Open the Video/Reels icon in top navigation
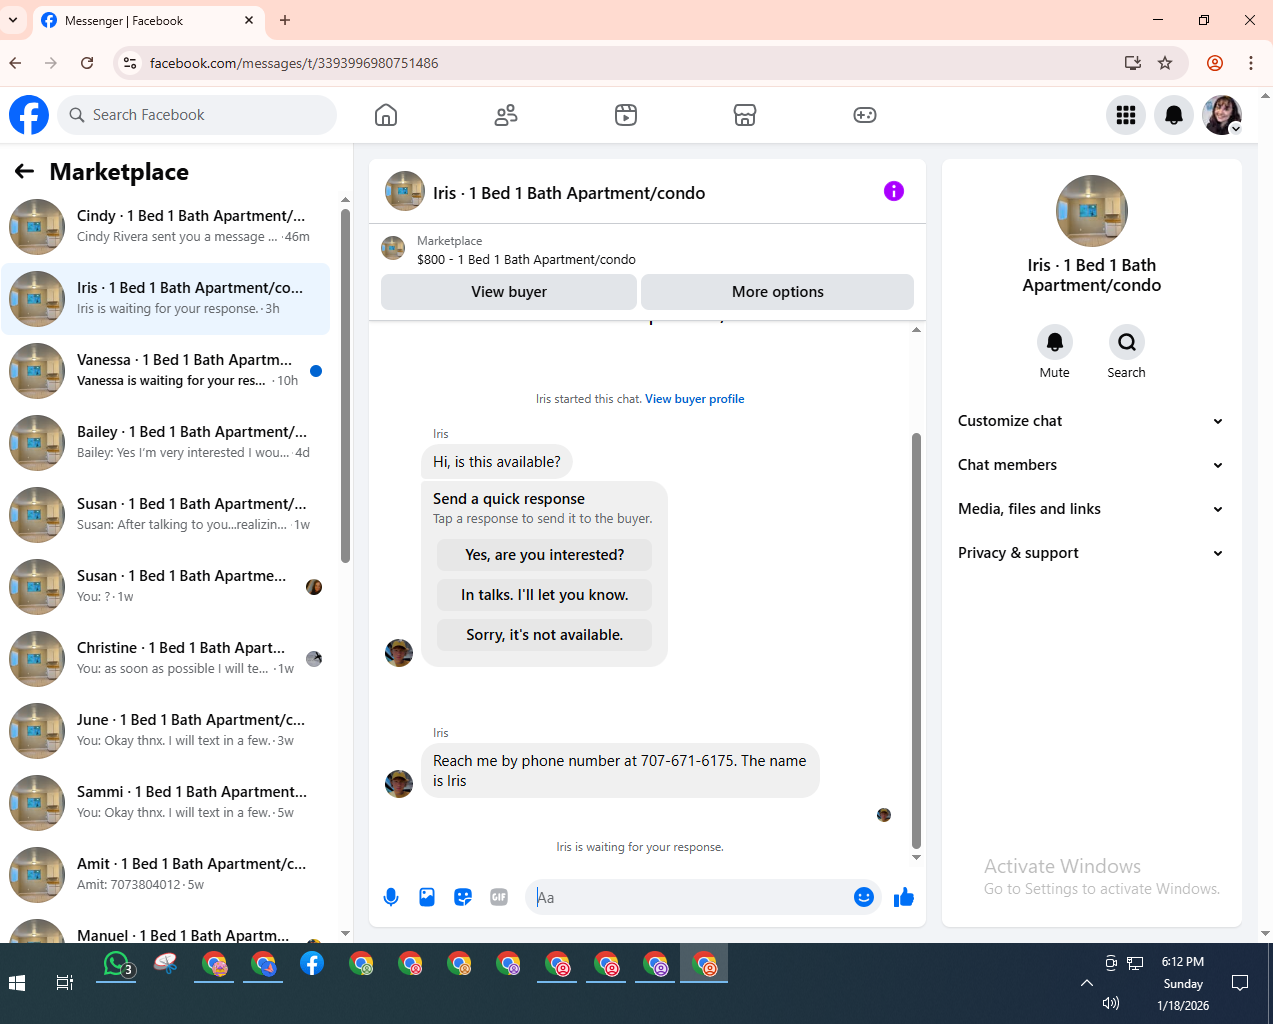 626,115
